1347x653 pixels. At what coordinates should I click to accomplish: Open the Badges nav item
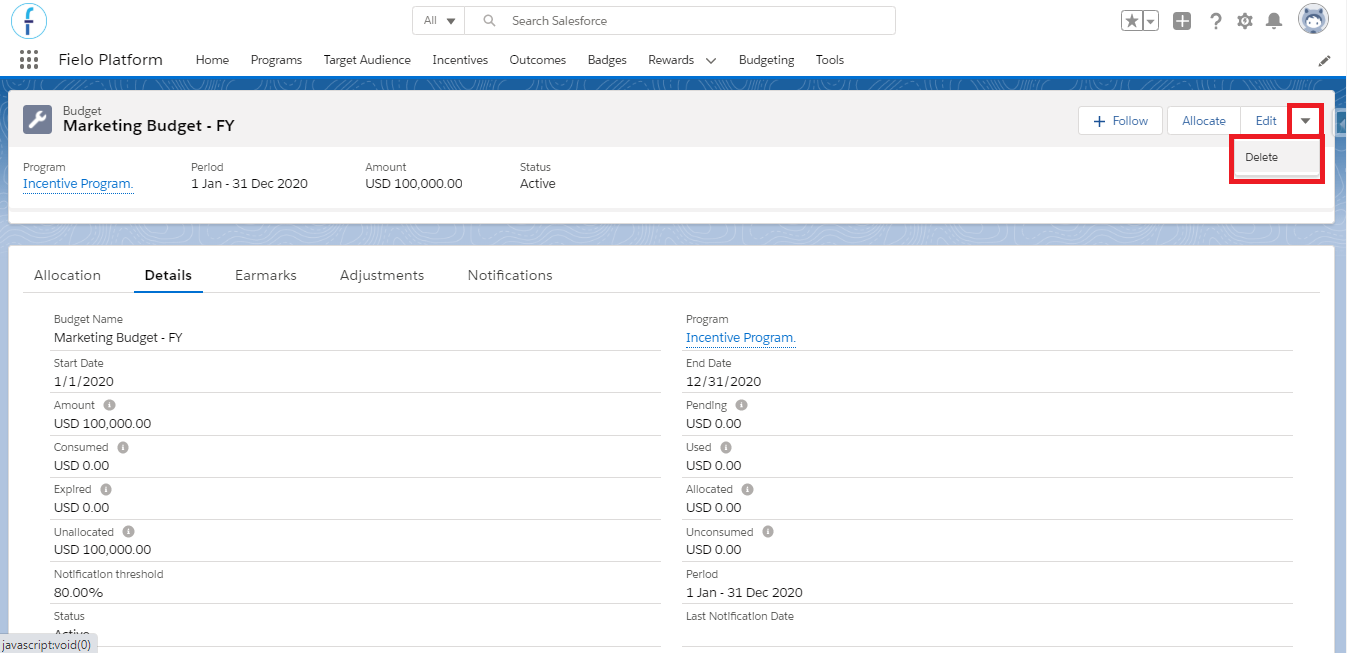point(607,60)
